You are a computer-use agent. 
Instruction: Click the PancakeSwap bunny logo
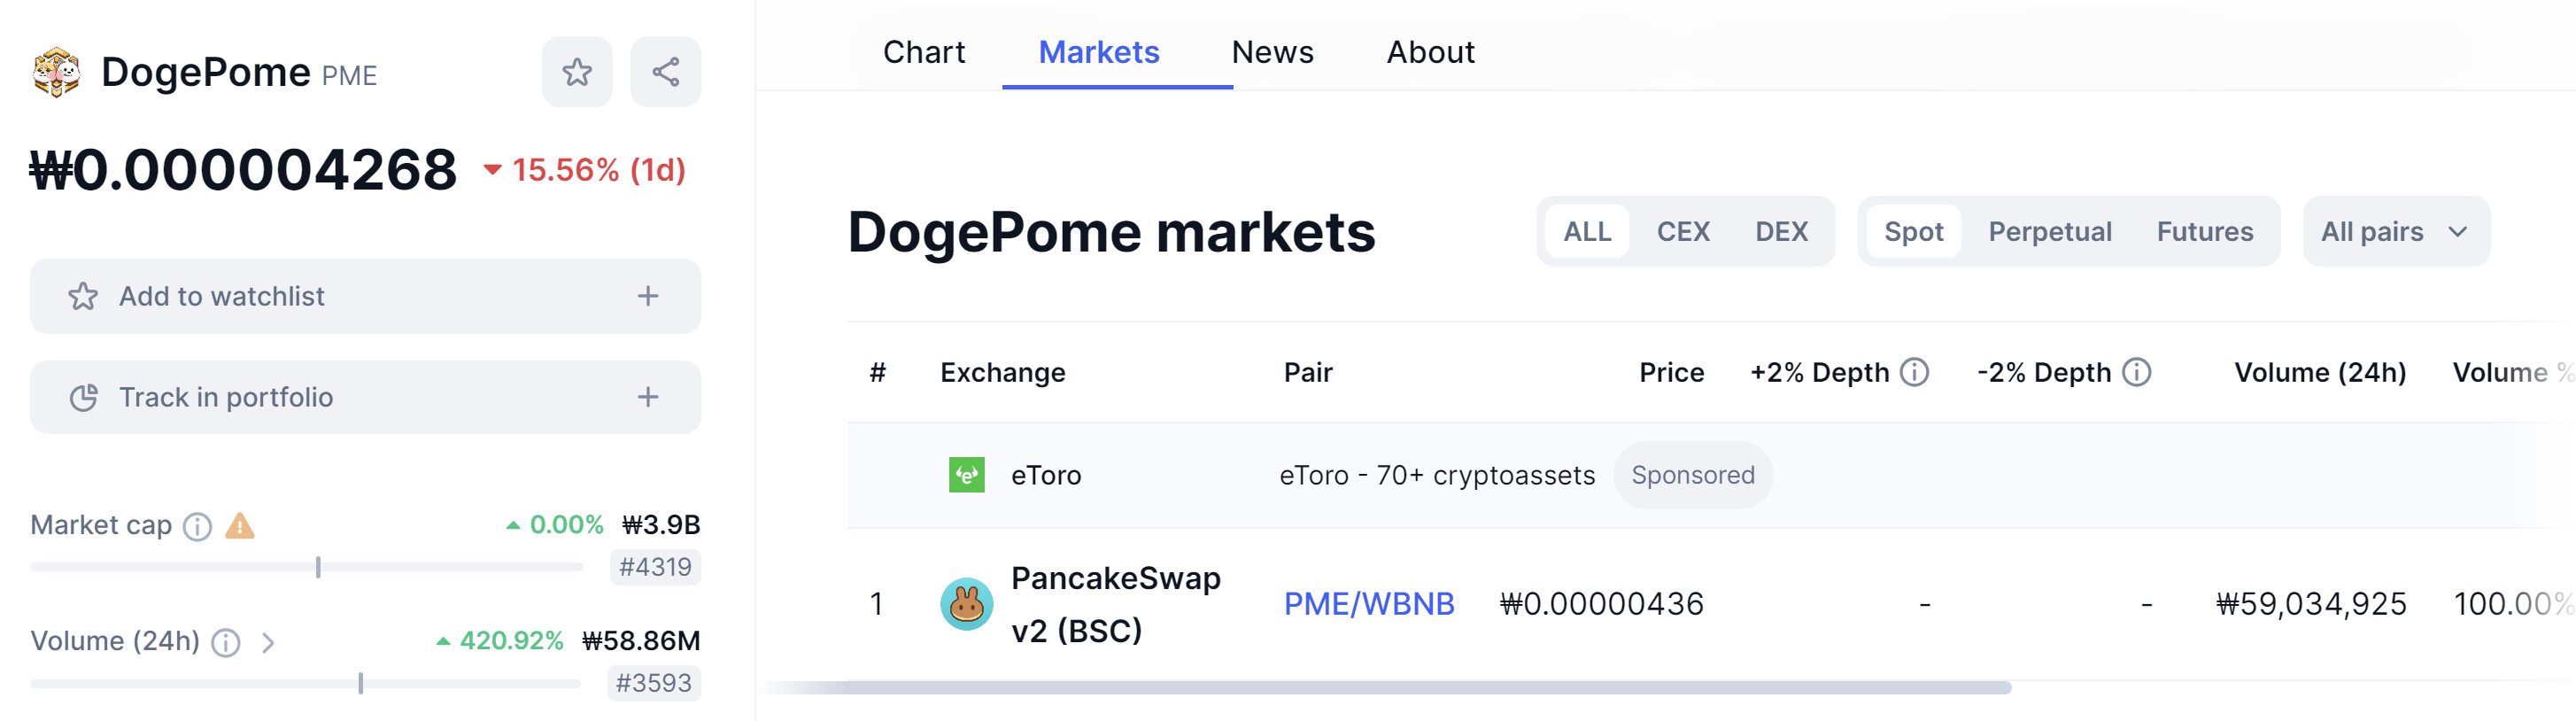[x=966, y=603]
